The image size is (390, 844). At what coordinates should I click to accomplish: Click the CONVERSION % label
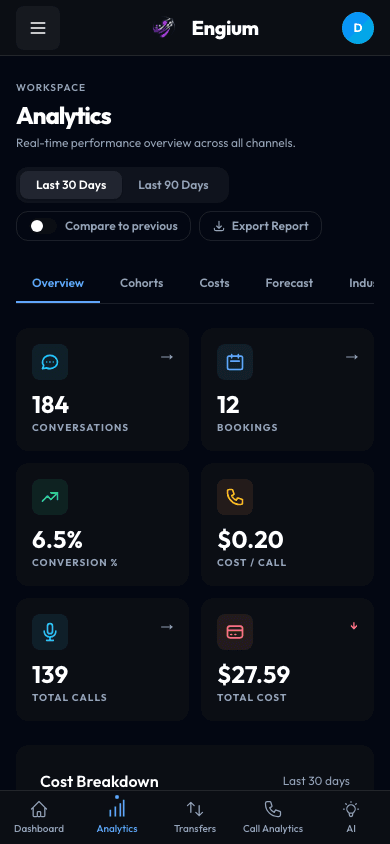pos(75,562)
